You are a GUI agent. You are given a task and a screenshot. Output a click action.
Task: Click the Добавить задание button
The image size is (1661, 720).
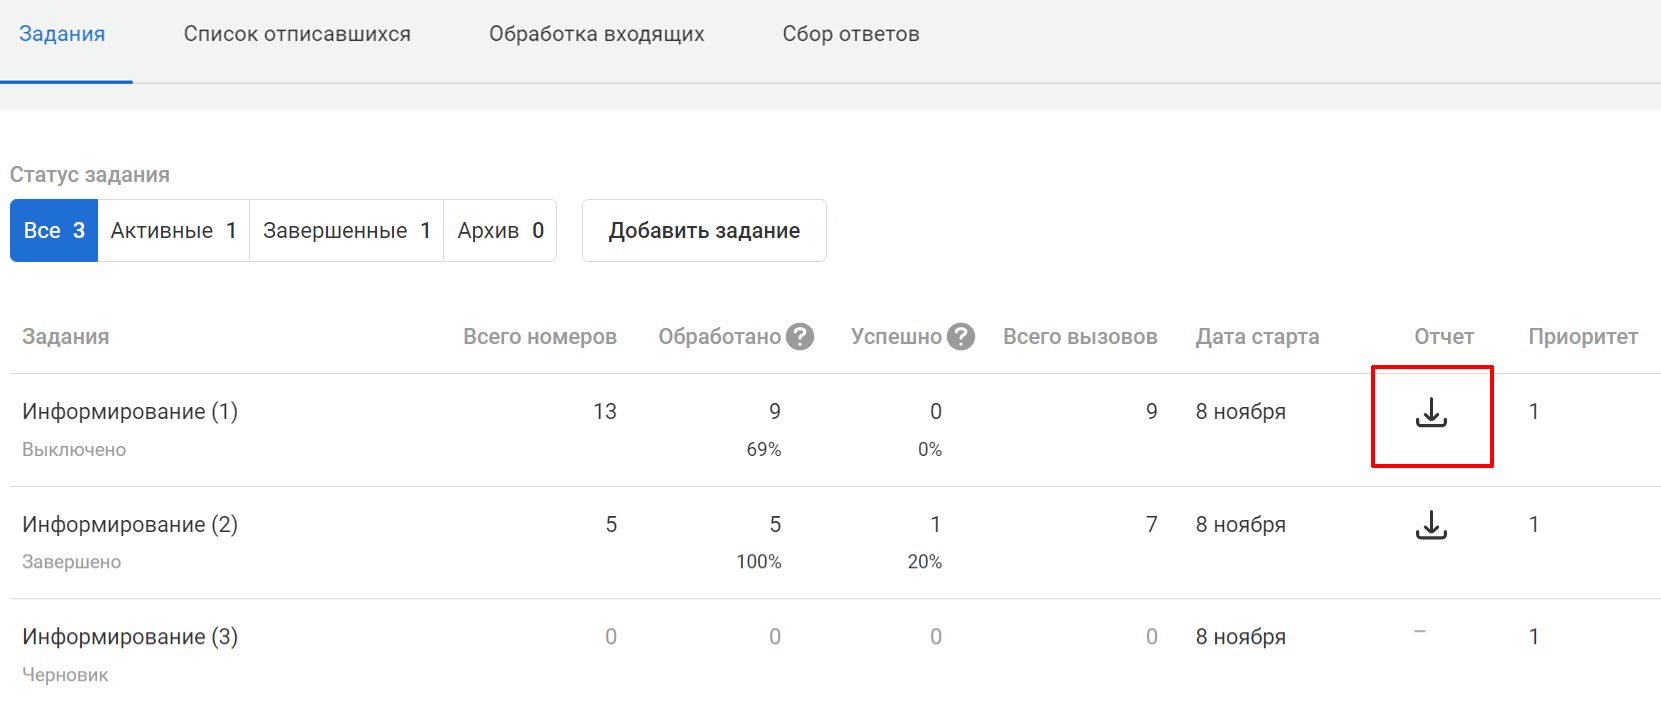tap(704, 231)
